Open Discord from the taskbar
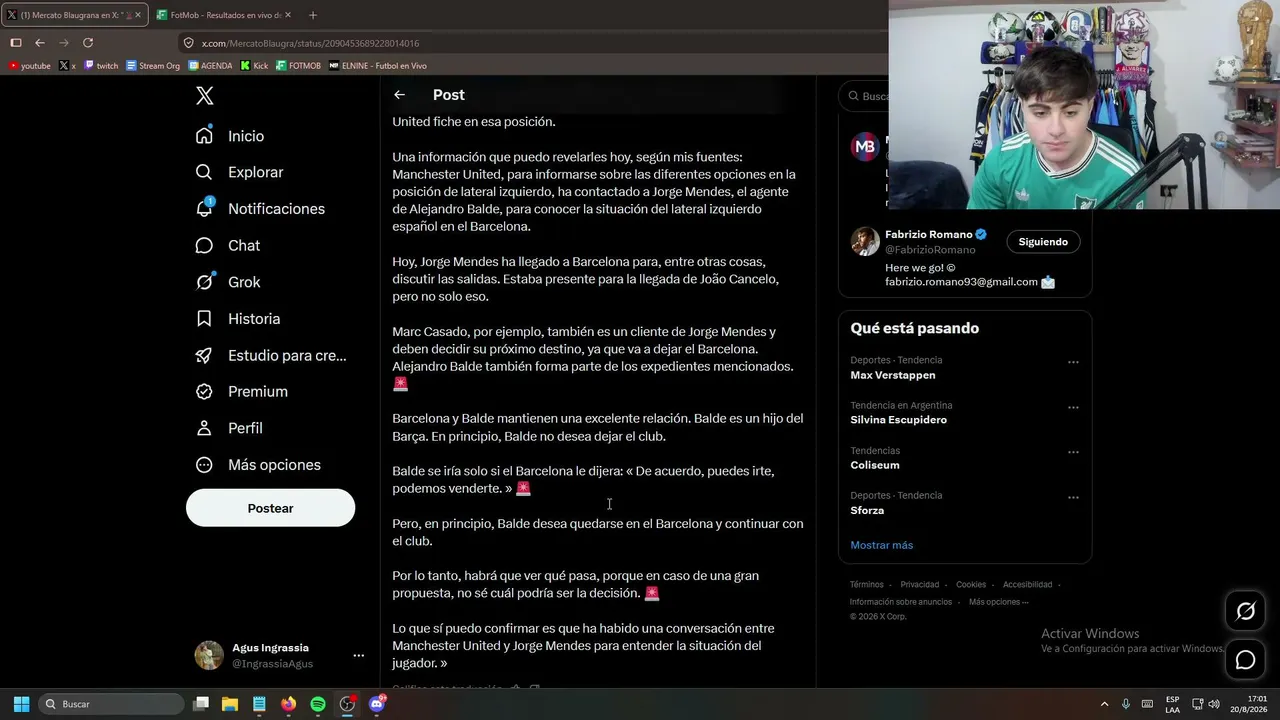Viewport: 1280px width, 720px height. click(377, 704)
